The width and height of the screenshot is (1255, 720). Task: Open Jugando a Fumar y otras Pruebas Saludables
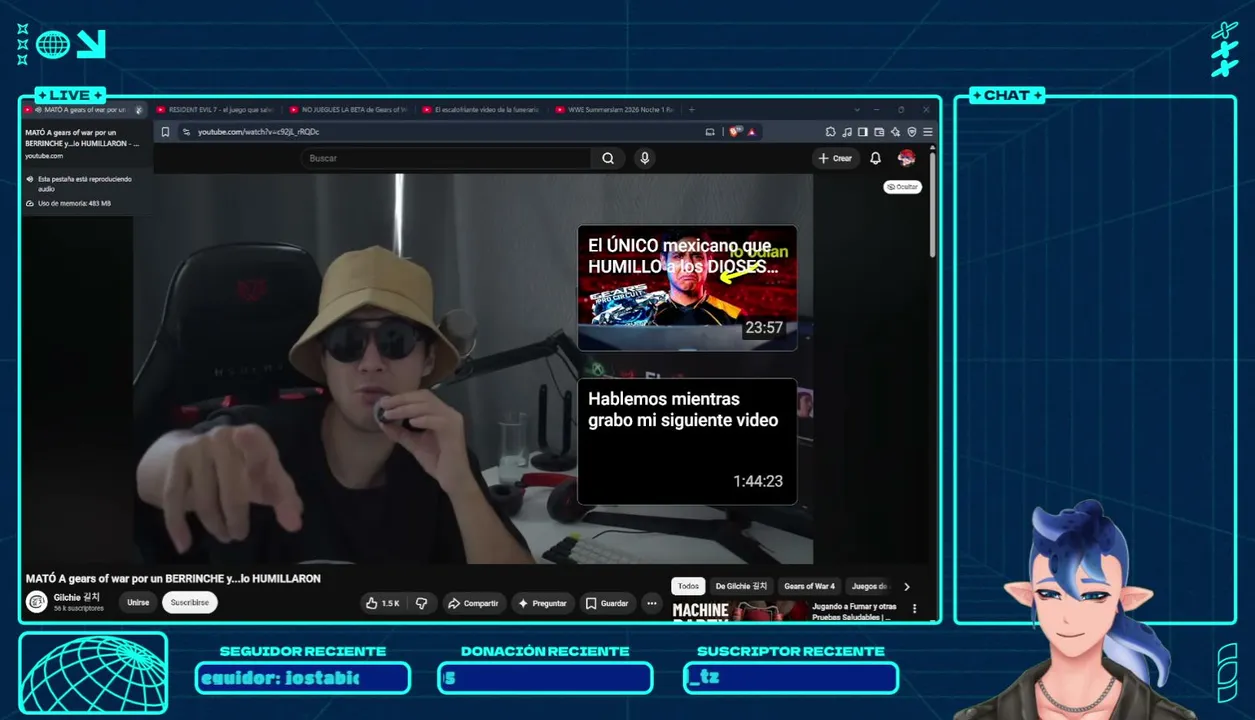(x=854, y=611)
